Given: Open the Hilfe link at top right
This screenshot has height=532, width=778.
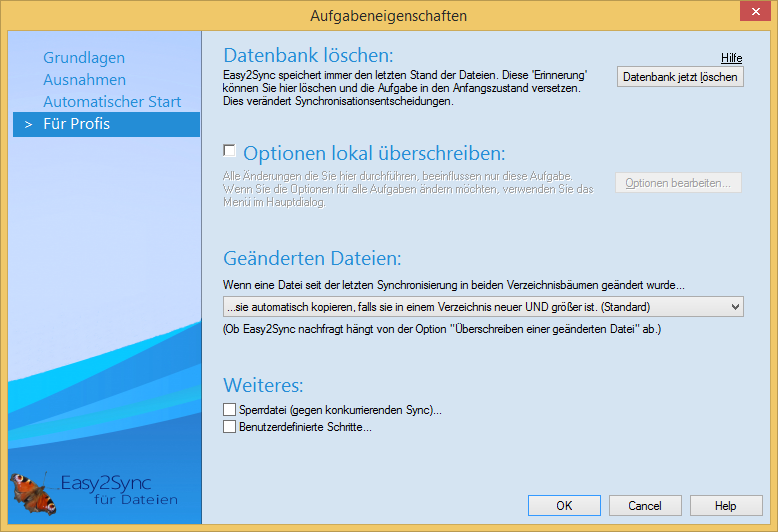Looking at the screenshot, I should click(731, 58).
